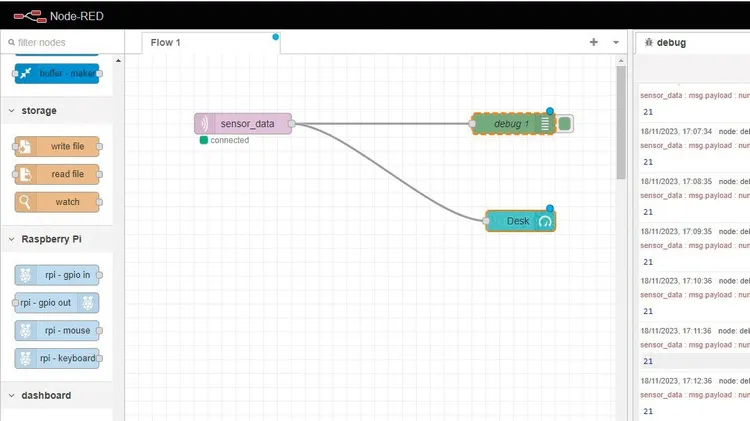Select the Desk gauge node
Viewport: 750px width, 421px height.
pyautogui.click(x=520, y=221)
